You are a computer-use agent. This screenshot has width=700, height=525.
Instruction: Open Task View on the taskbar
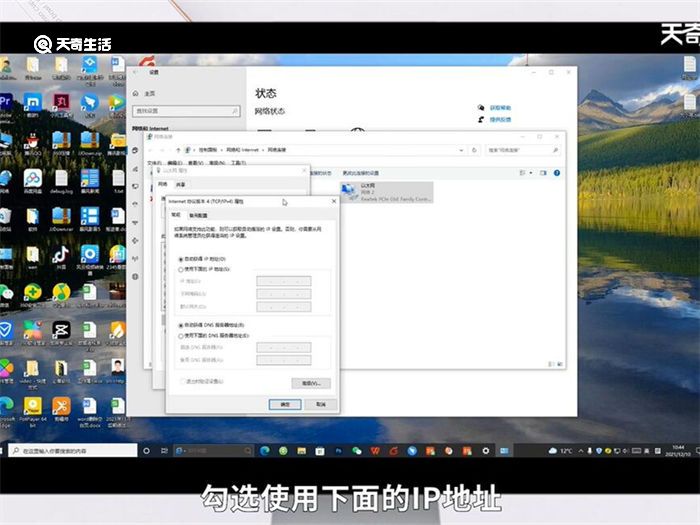tap(164, 451)
